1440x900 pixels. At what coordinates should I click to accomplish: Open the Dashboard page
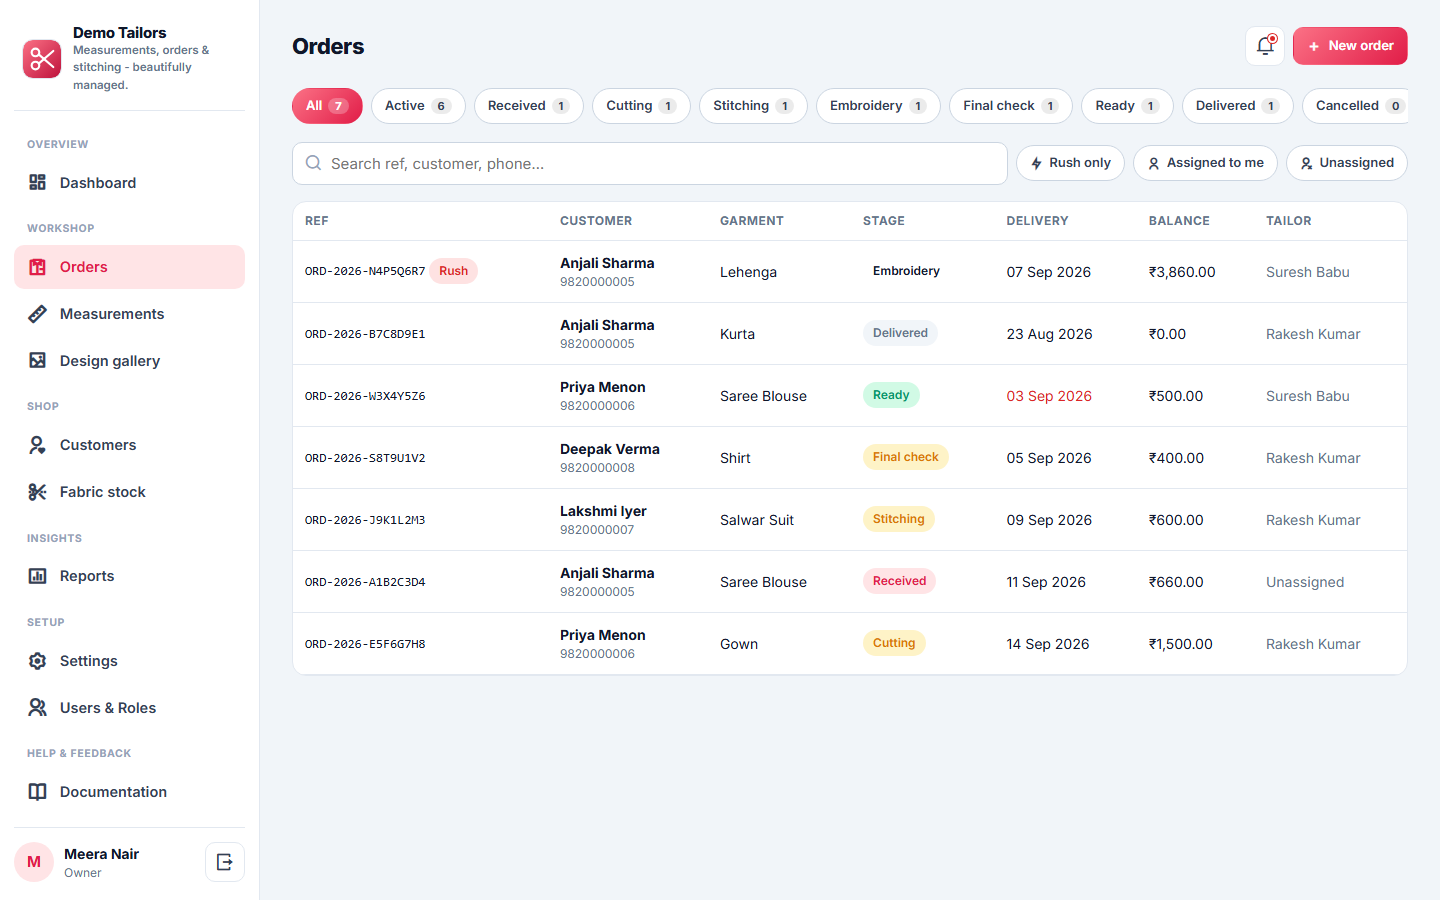[129, 183]
